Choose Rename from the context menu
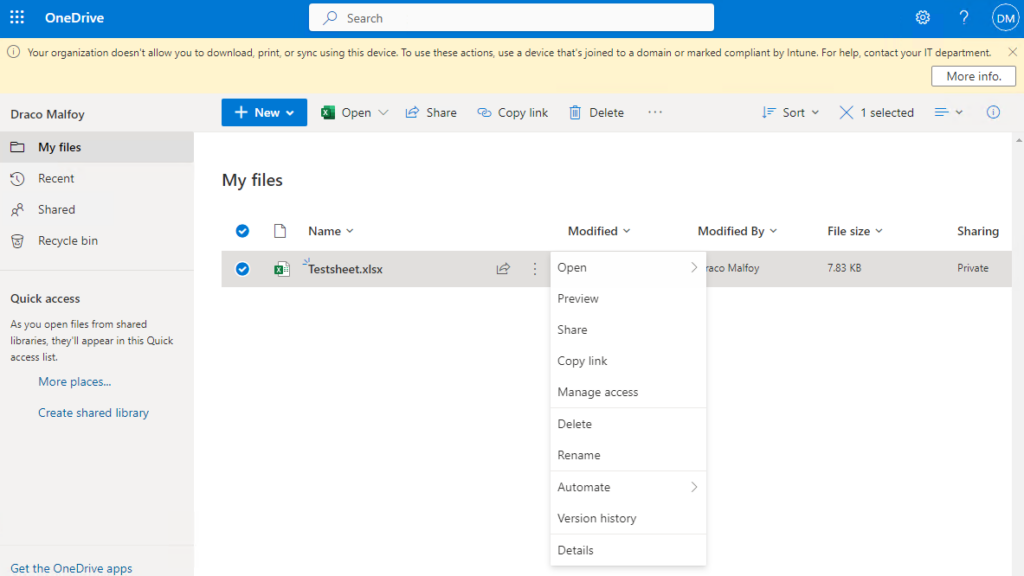Viewport: 1024px width, 576px height. tap(580, 455)
